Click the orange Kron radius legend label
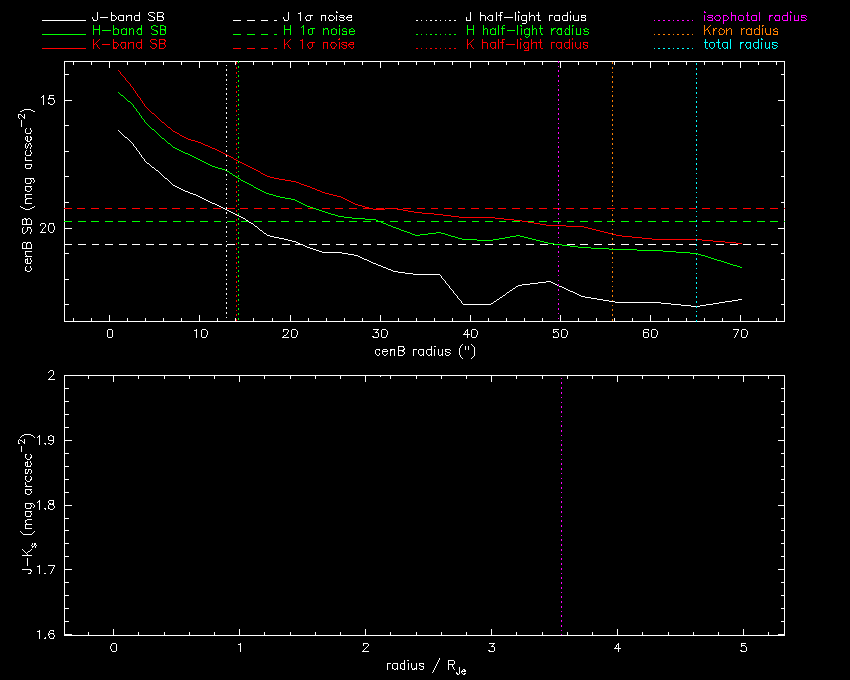The width and height of the screenshot is (850, 680). (739, 31)
